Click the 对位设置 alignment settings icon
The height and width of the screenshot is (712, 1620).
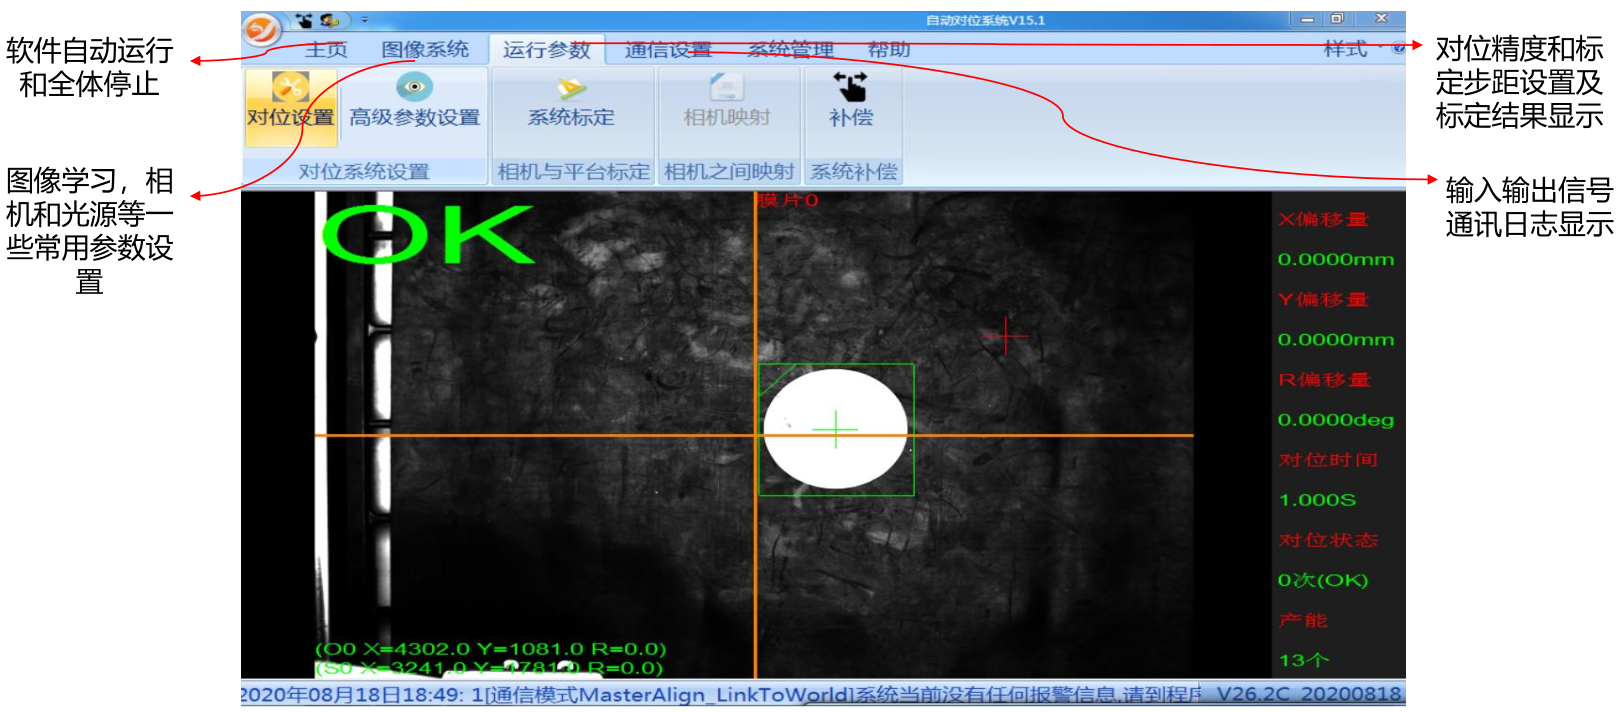click(x=290, y=90)
